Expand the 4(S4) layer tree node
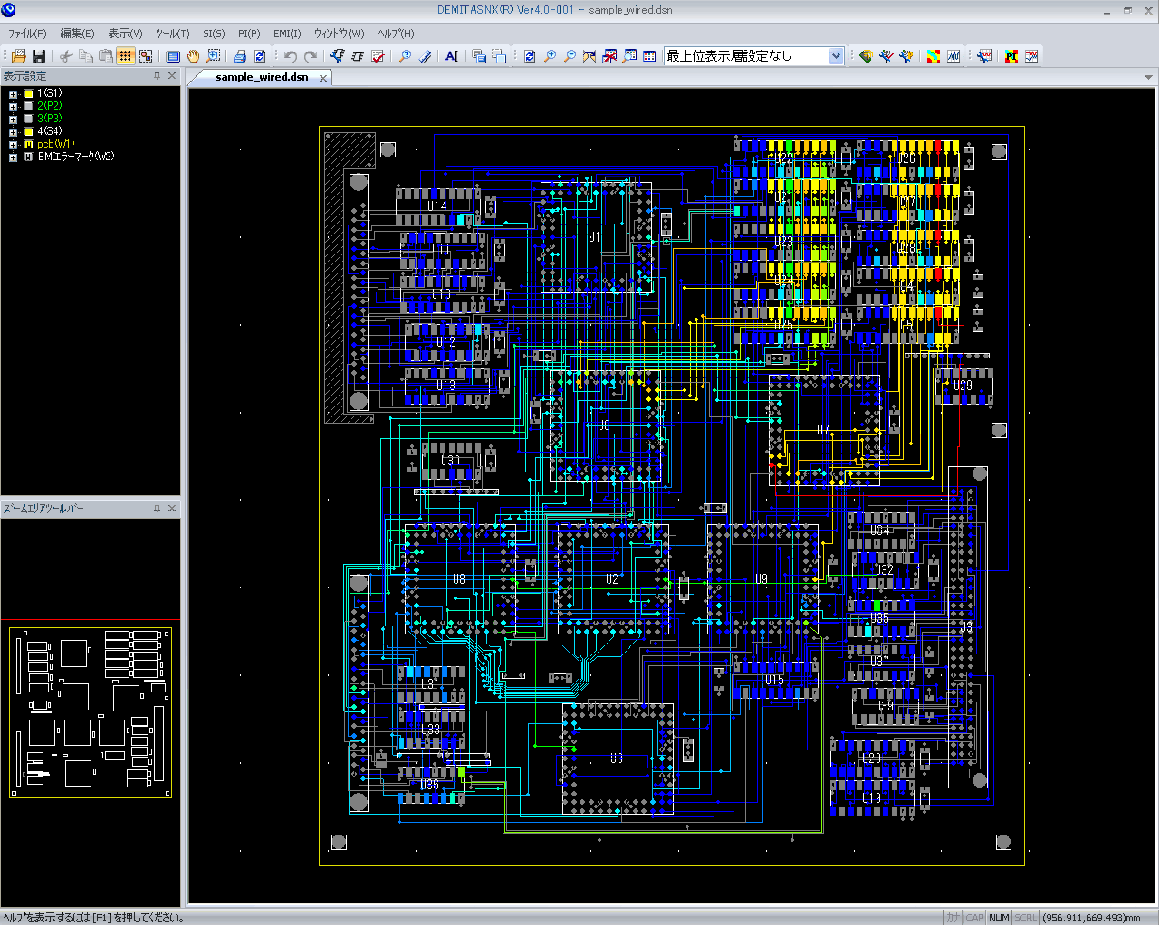The height and width of the screenshot is (925, 1159). click(x=13, y=132)
